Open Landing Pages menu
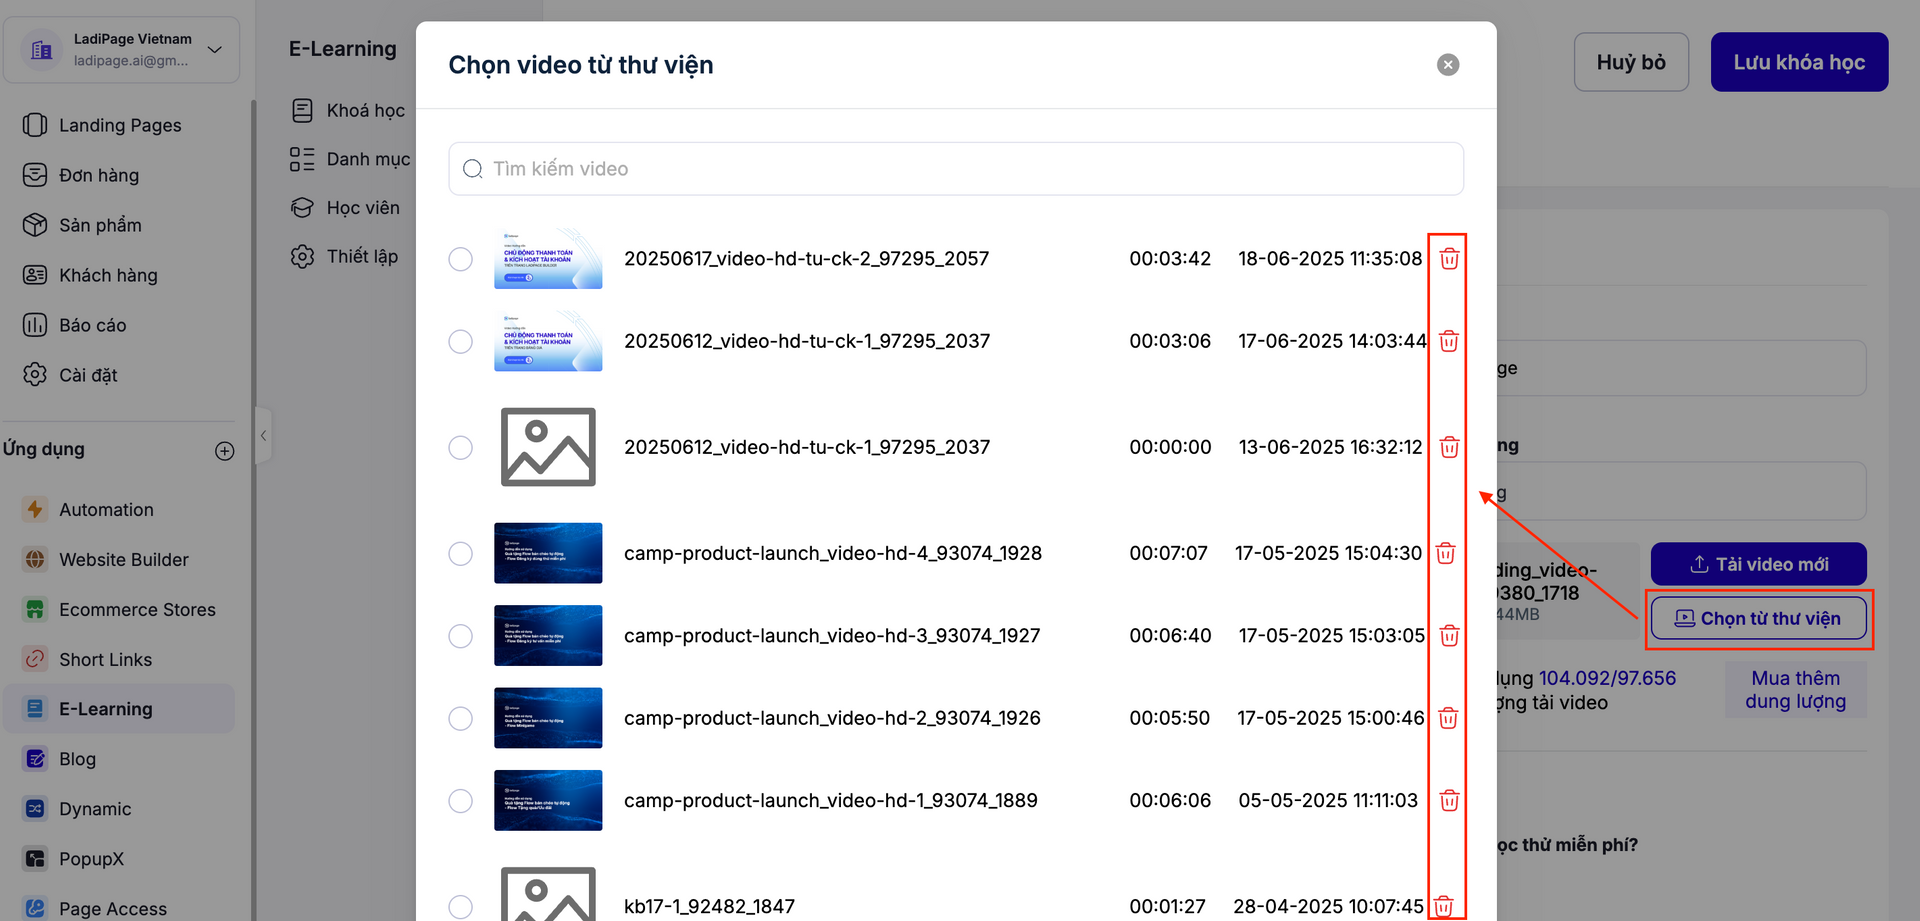The width and height of the screenshot is (1920, 921). (x=120, y=125)
